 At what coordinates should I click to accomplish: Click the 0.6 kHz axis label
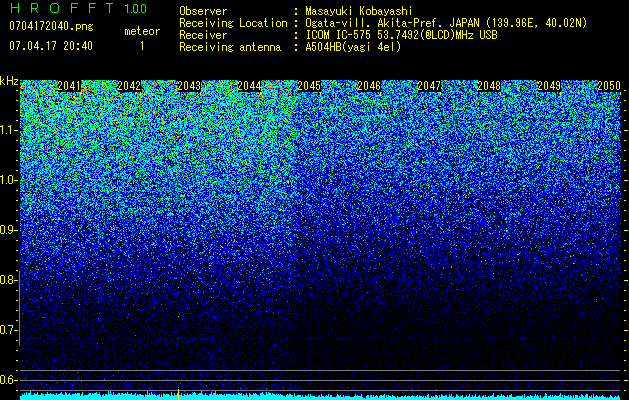point(8,380)
